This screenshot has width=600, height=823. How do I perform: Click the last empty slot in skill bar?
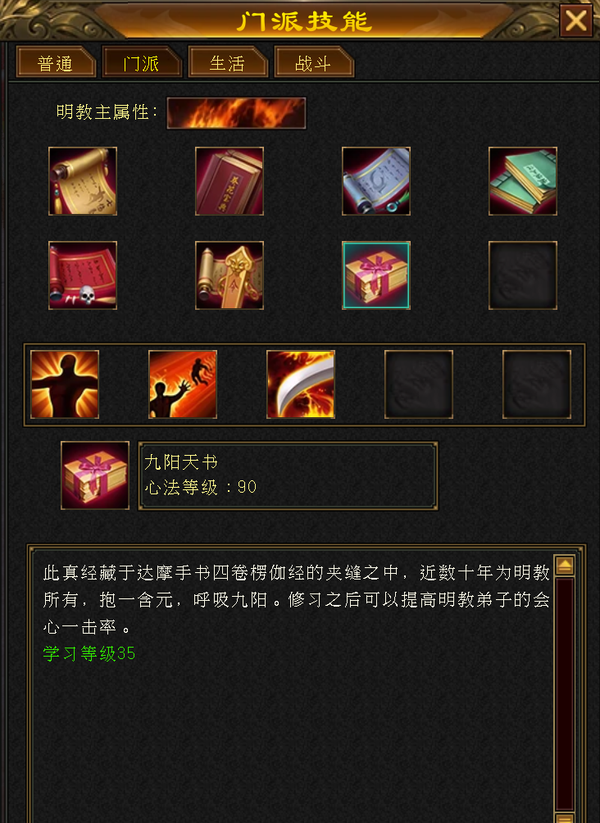(x=536, y=384)
